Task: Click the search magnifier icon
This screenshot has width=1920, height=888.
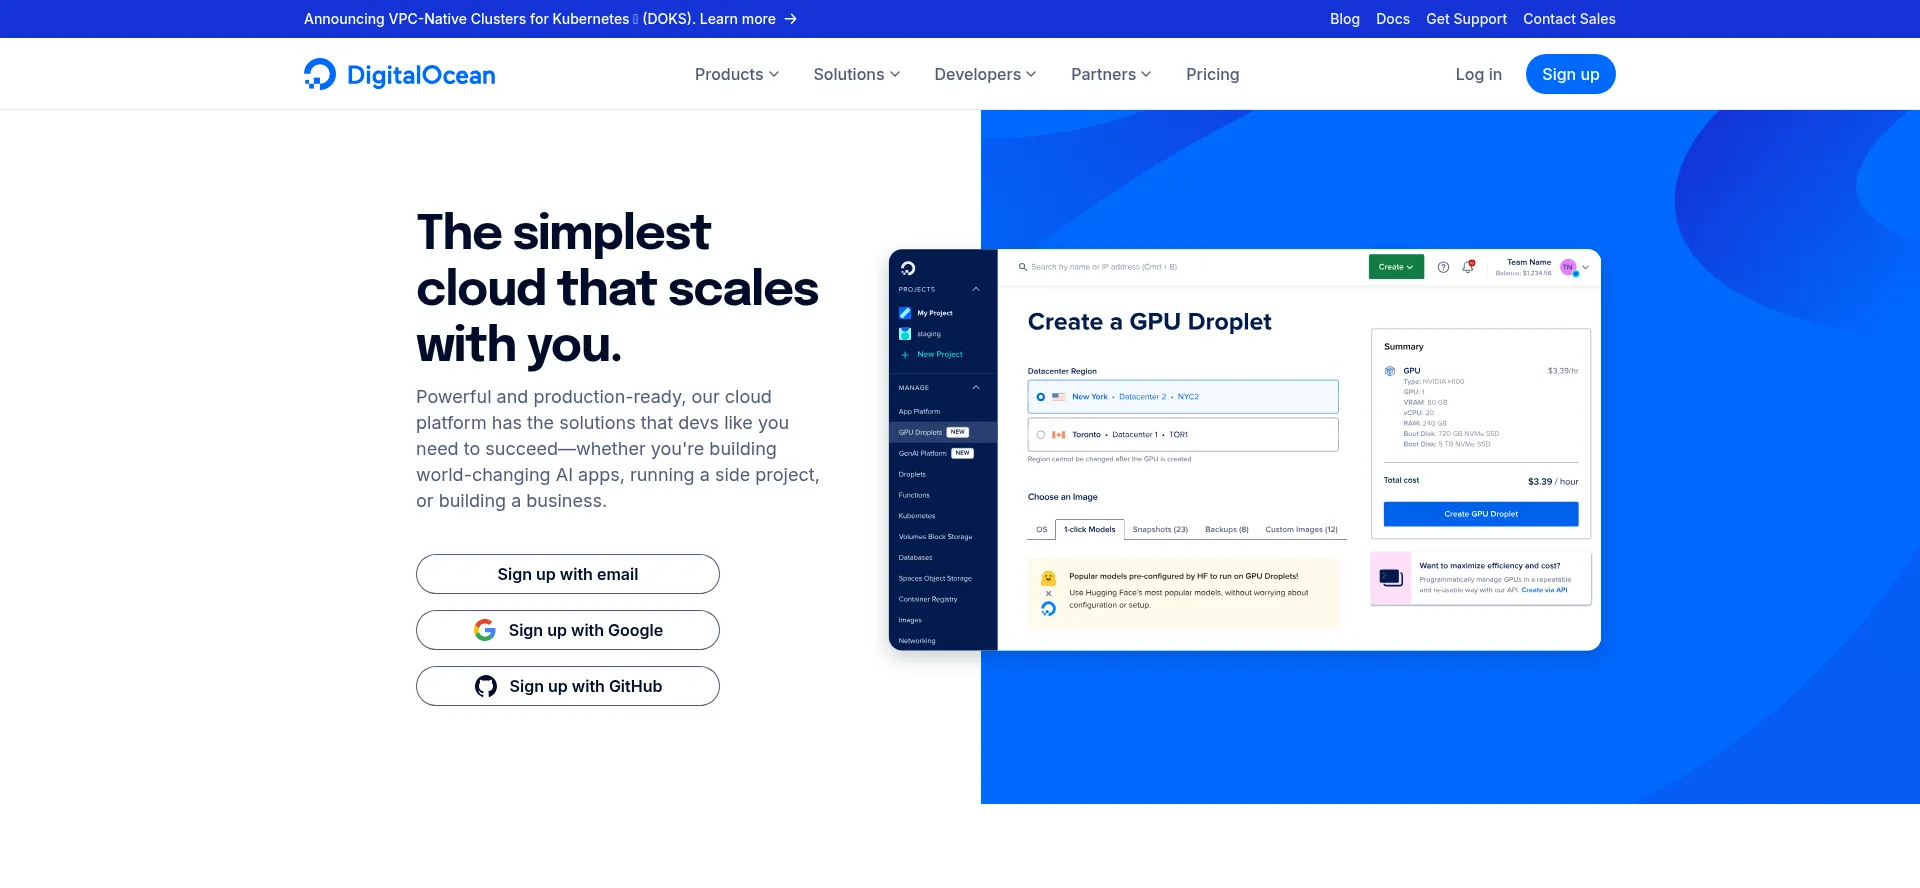Action: (1022, 267)
